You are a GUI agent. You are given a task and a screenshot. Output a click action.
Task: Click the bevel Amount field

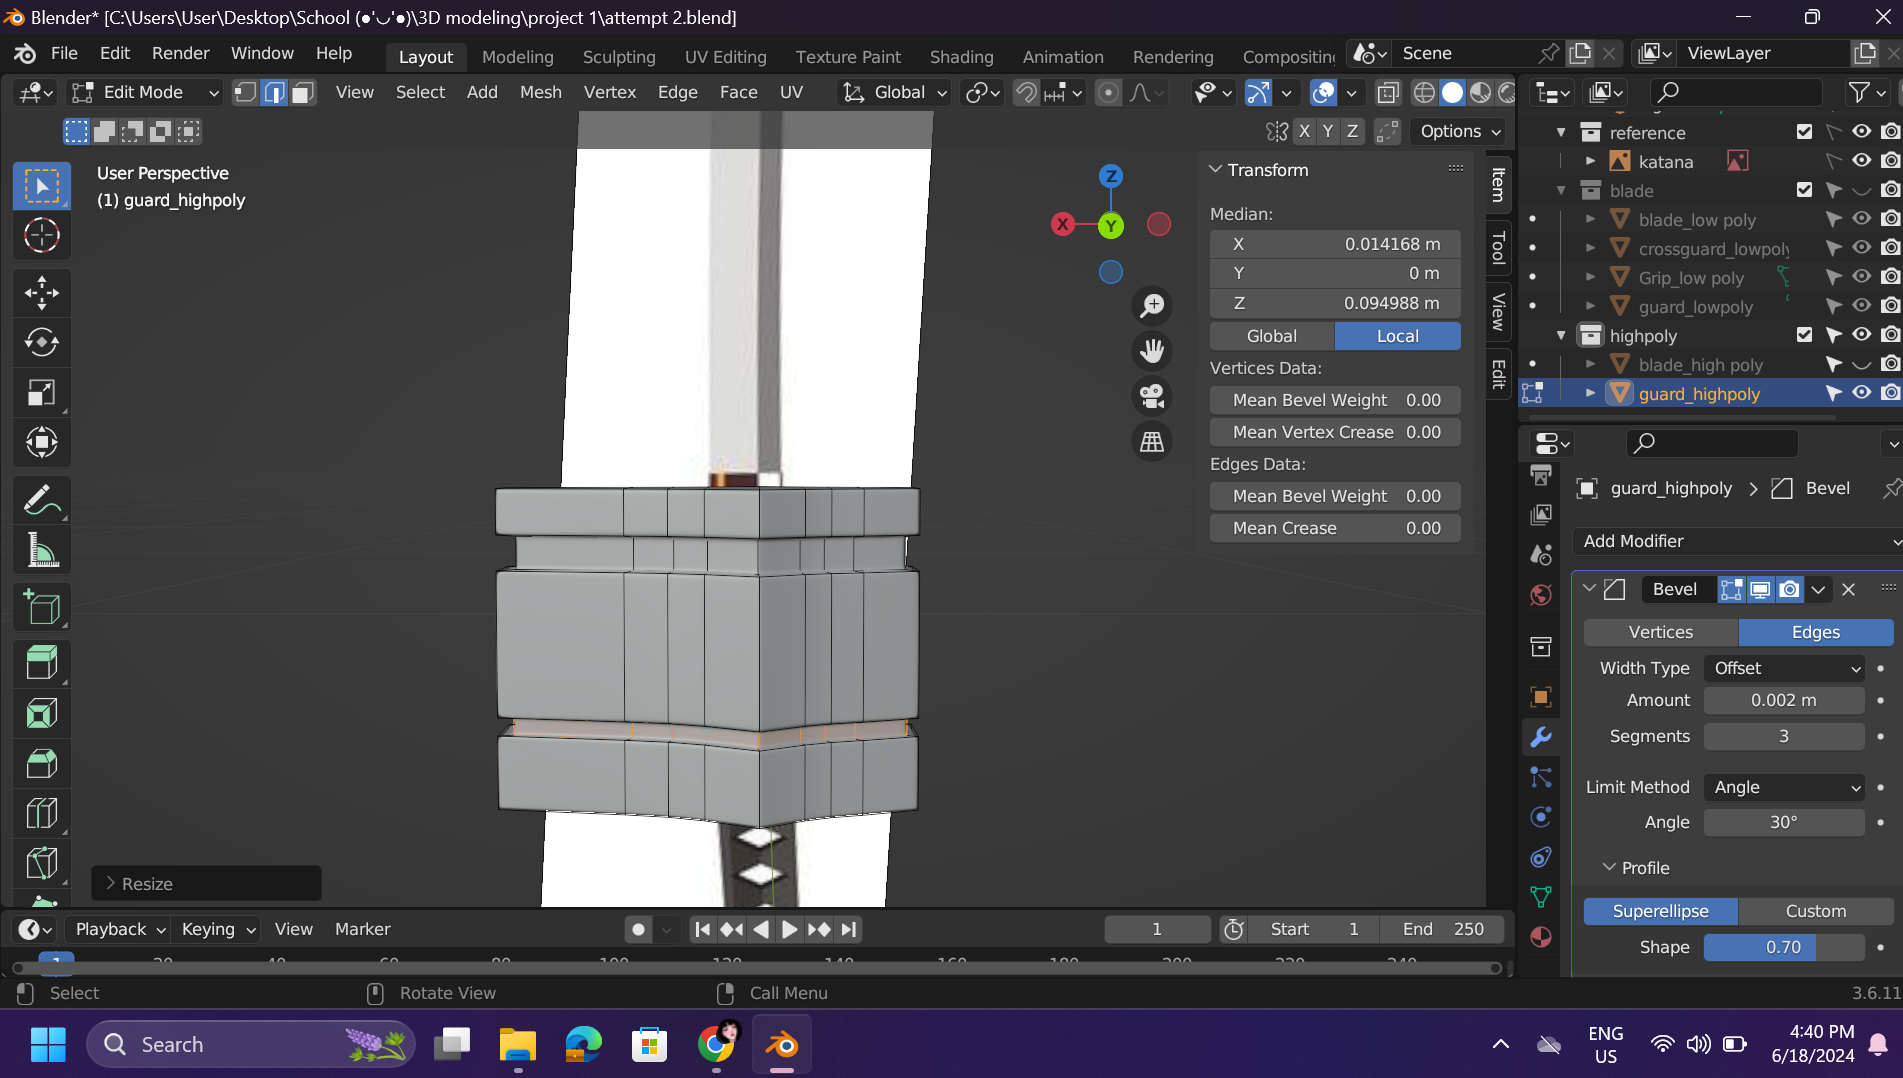[1784, 700]
